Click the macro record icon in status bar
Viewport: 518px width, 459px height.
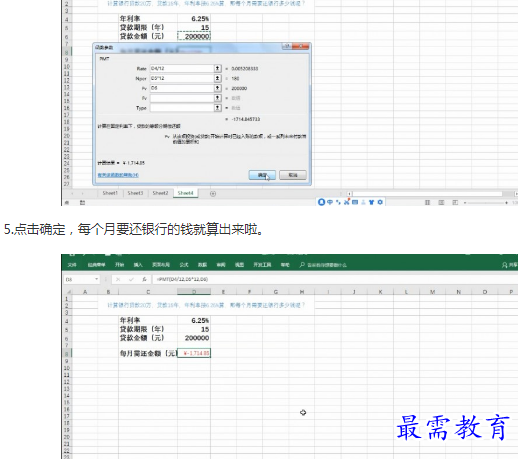coord(82,202)
